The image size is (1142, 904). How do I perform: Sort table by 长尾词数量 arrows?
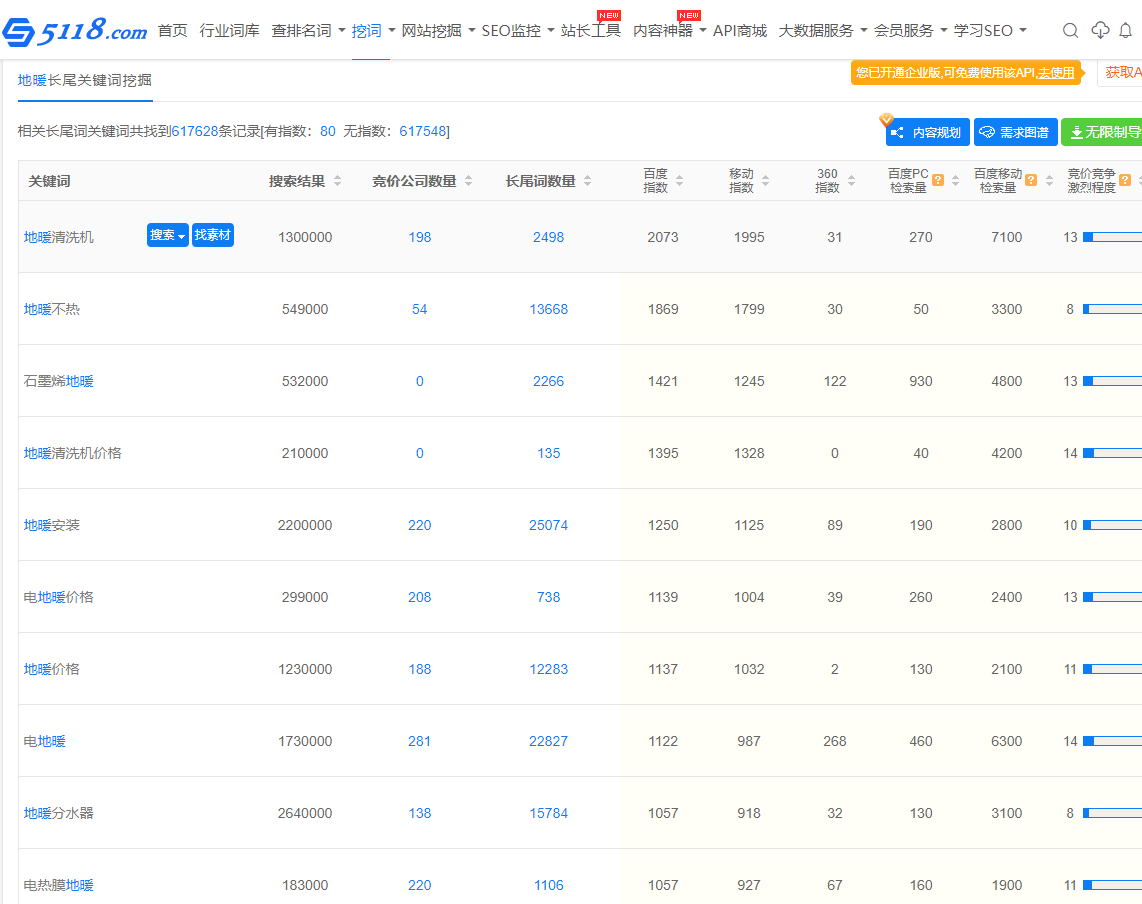coord(588,181)
